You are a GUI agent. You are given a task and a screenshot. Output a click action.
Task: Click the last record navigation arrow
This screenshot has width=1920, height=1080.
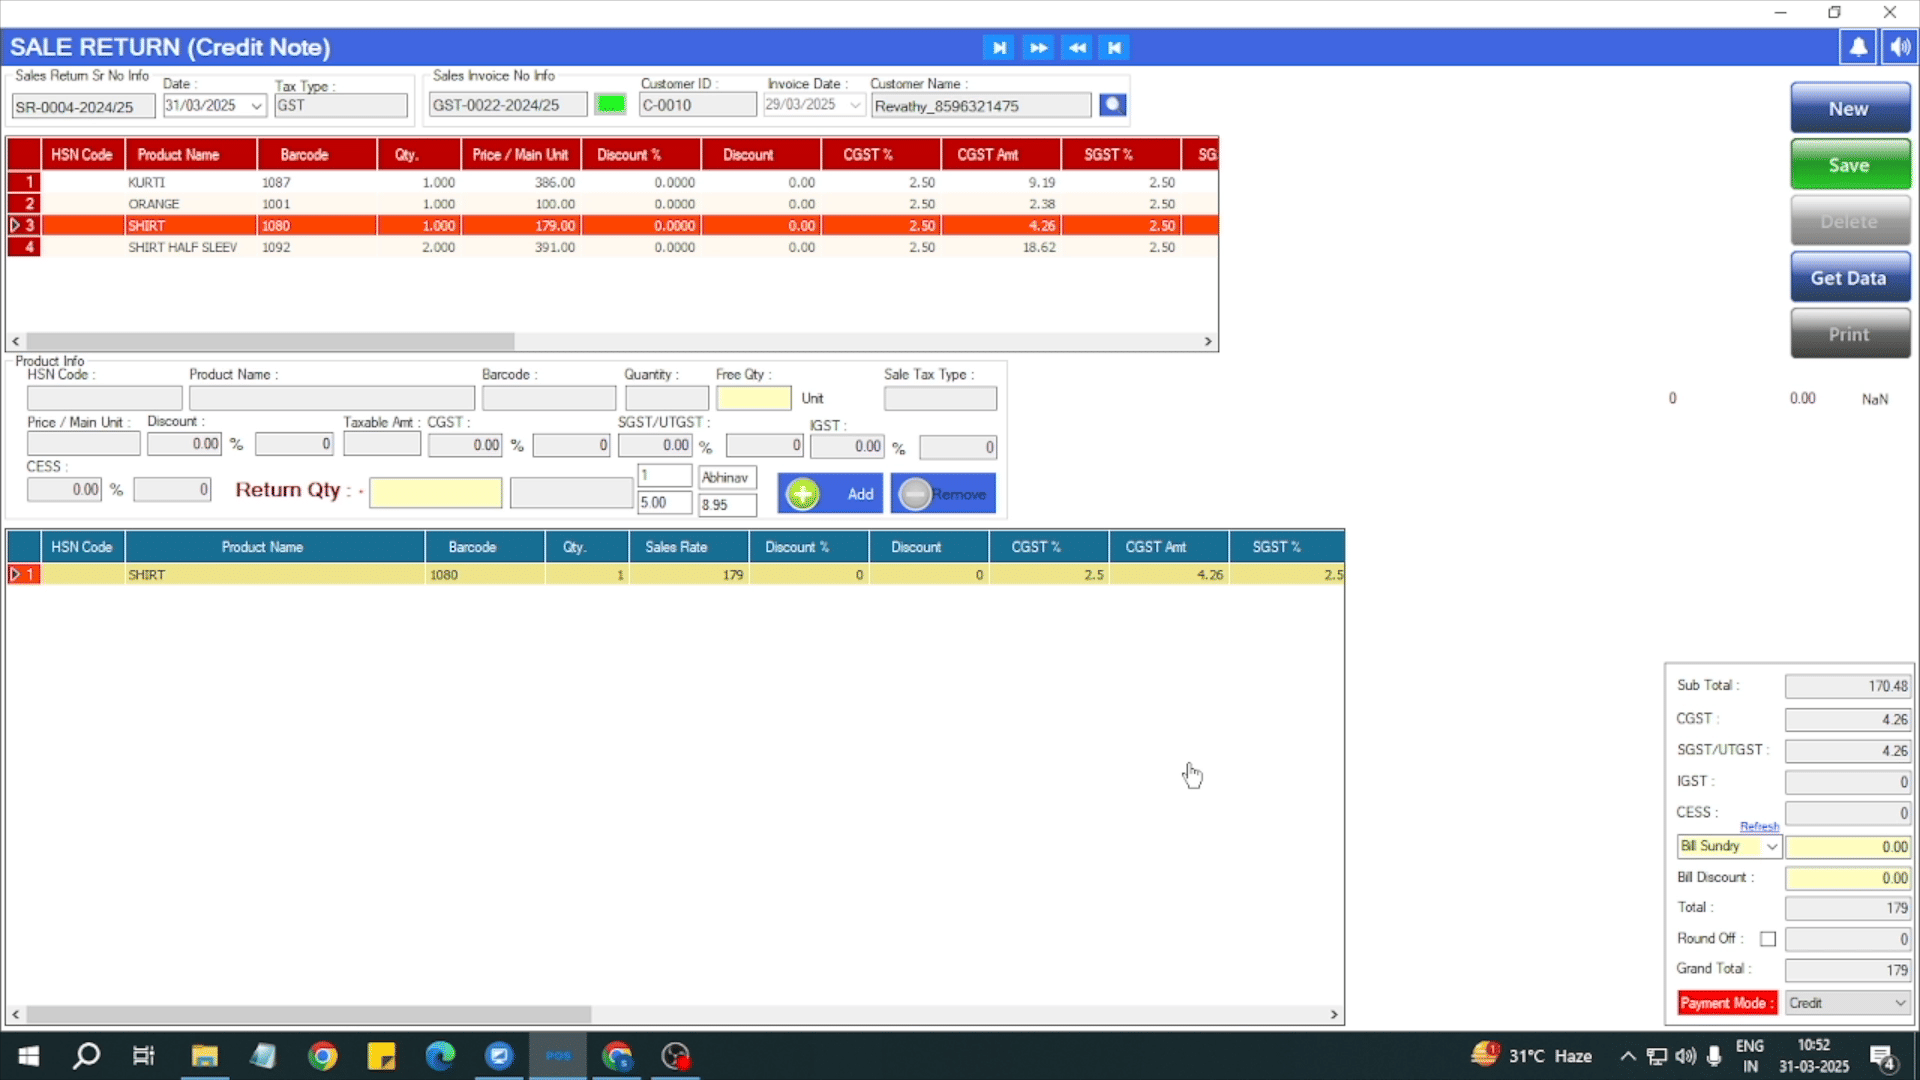click(x=1114, y=47)
